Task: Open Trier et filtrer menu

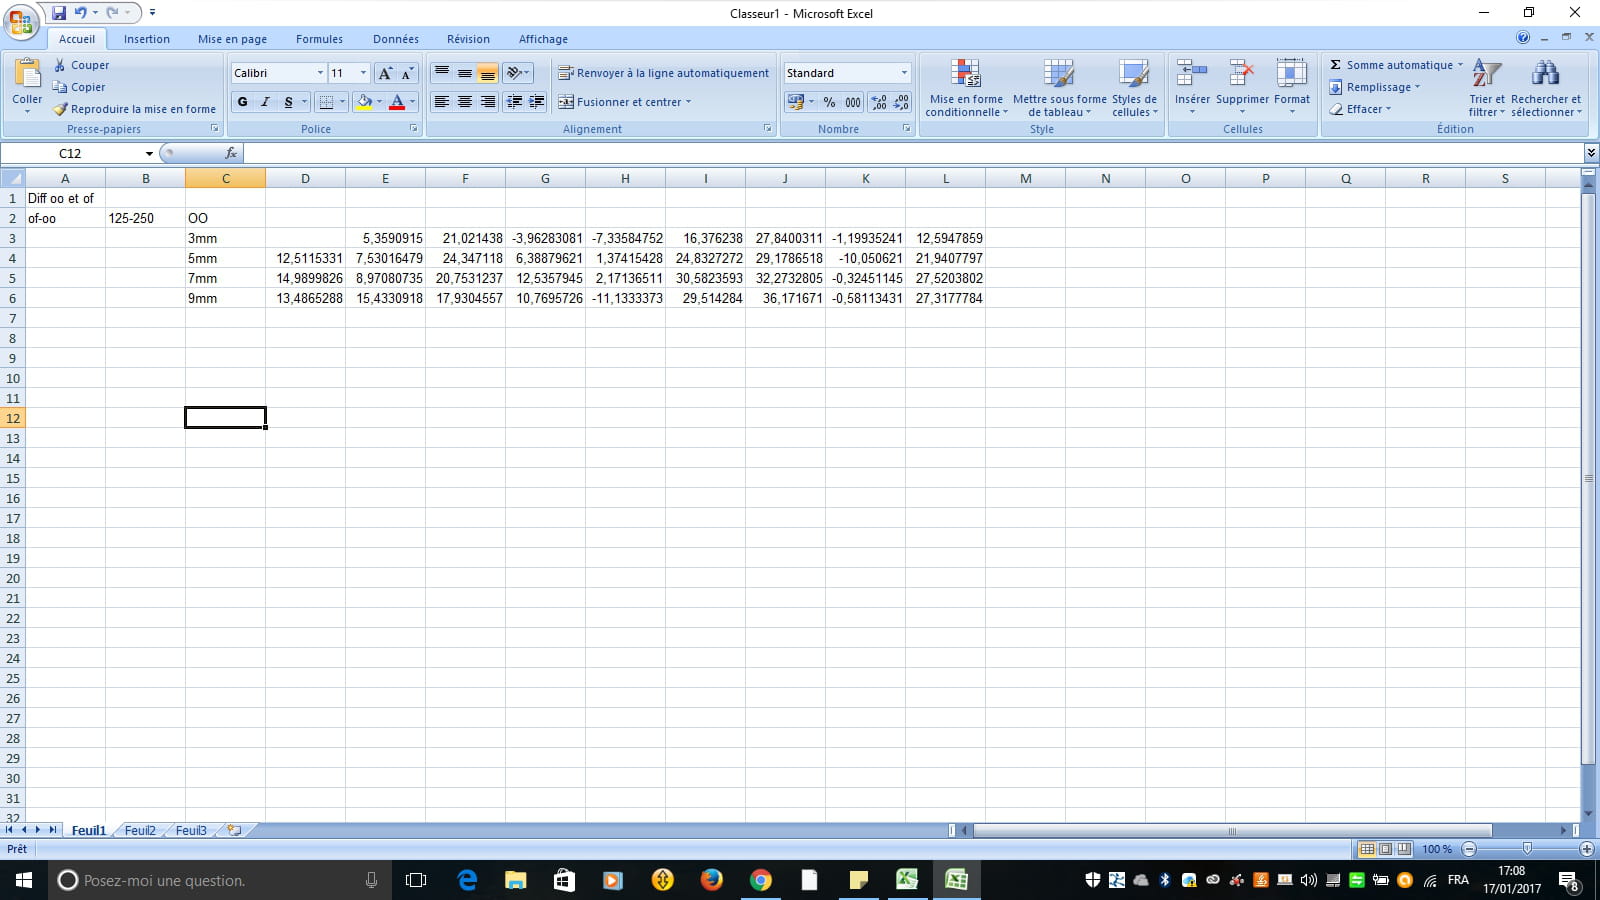Action: point(1487,88)
